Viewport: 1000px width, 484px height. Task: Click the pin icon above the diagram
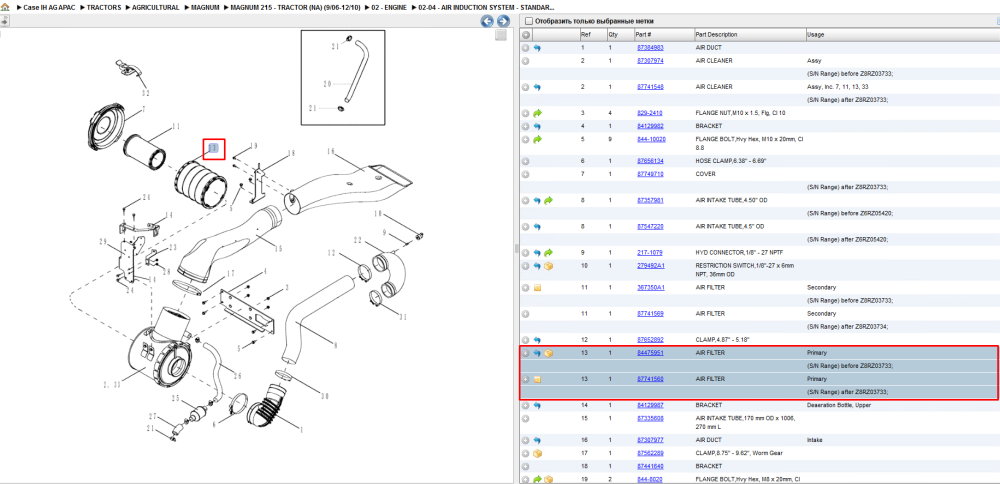4,21
